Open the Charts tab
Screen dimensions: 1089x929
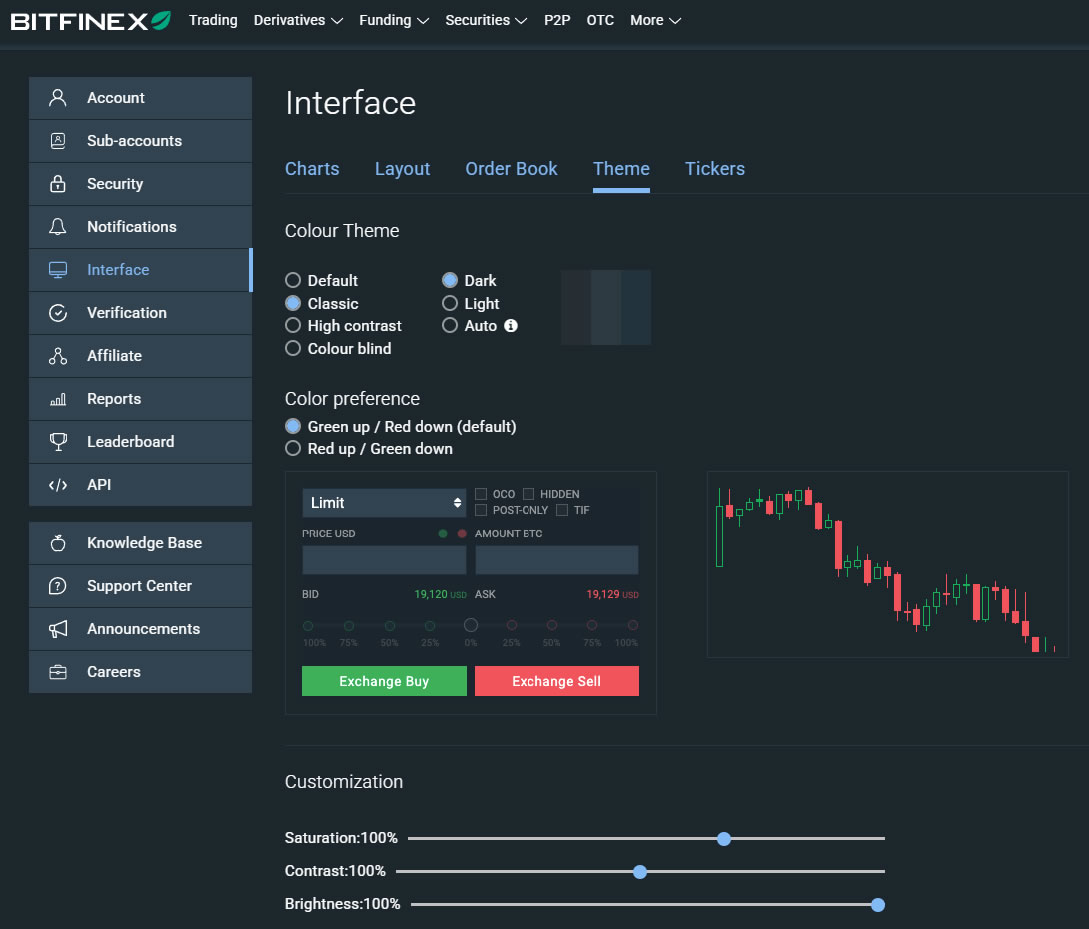click(x=312, y=169)
